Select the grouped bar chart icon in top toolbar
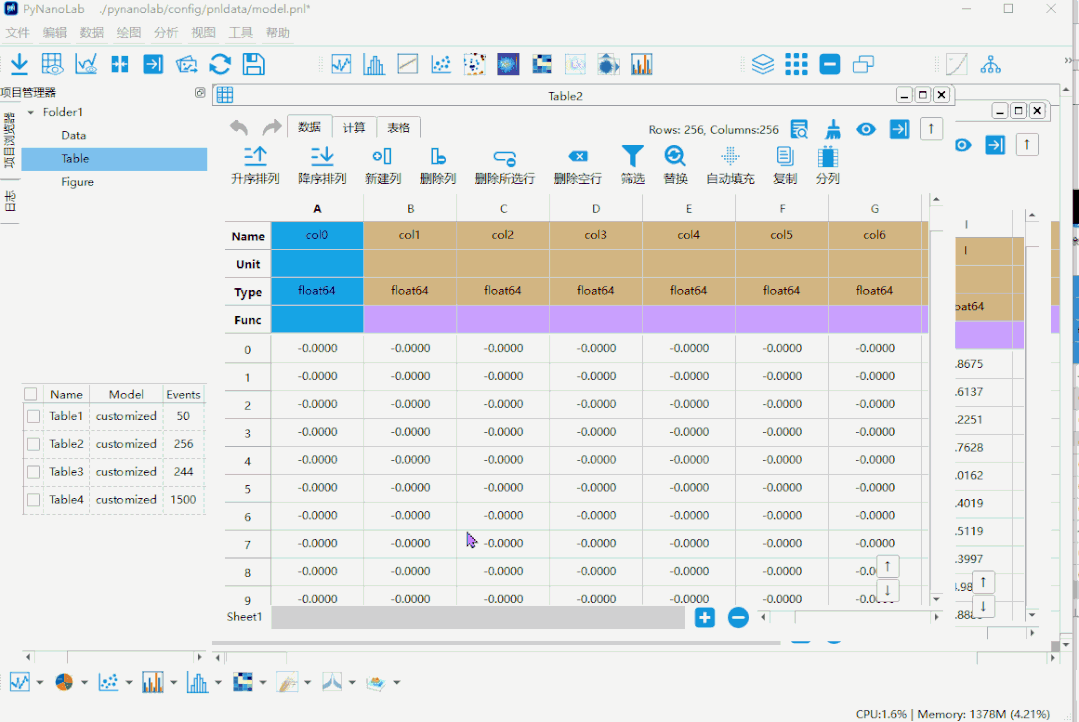This screenshot has width=1079, height=722. [x=641, y=64]
